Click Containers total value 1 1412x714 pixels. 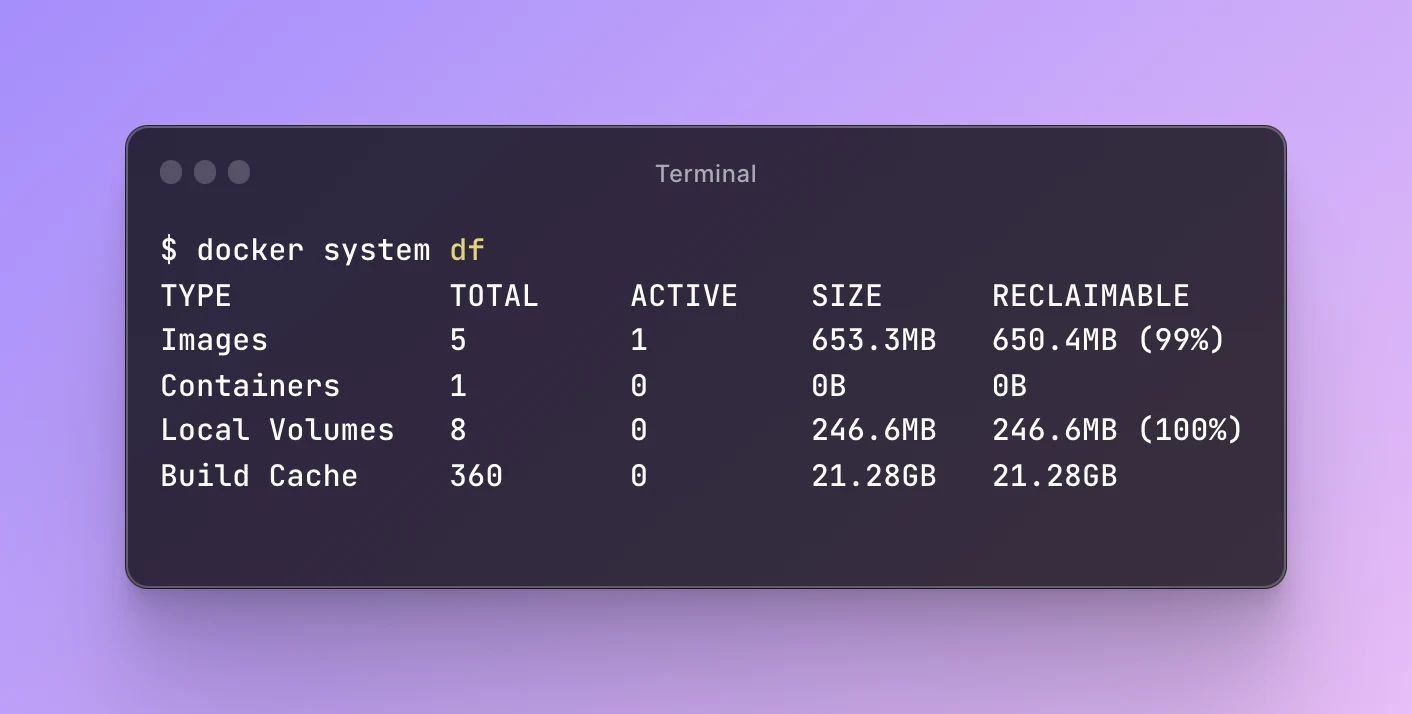(458, 386)
